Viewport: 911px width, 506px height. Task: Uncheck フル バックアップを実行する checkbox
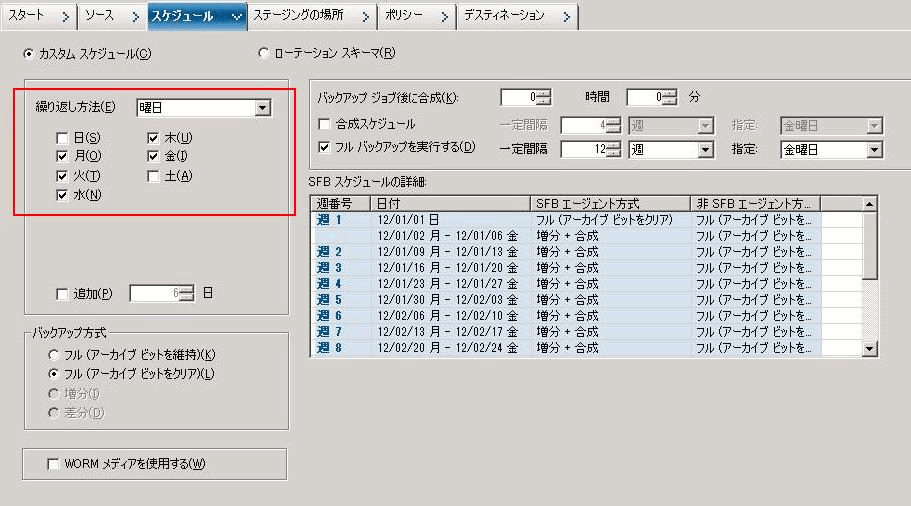pyautogui.click(x=324, y=147)
